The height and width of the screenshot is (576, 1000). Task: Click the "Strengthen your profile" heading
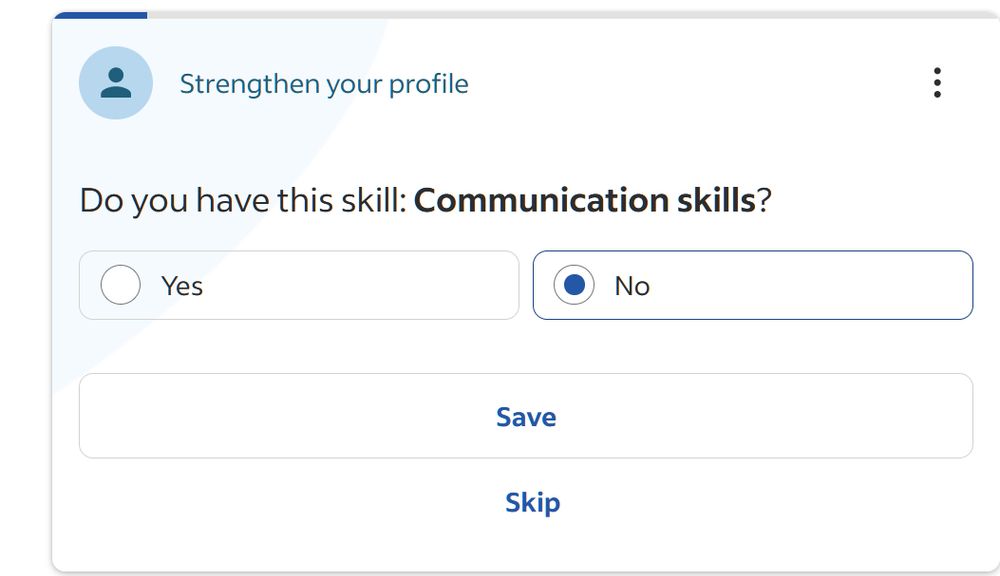tap(324, 84)
